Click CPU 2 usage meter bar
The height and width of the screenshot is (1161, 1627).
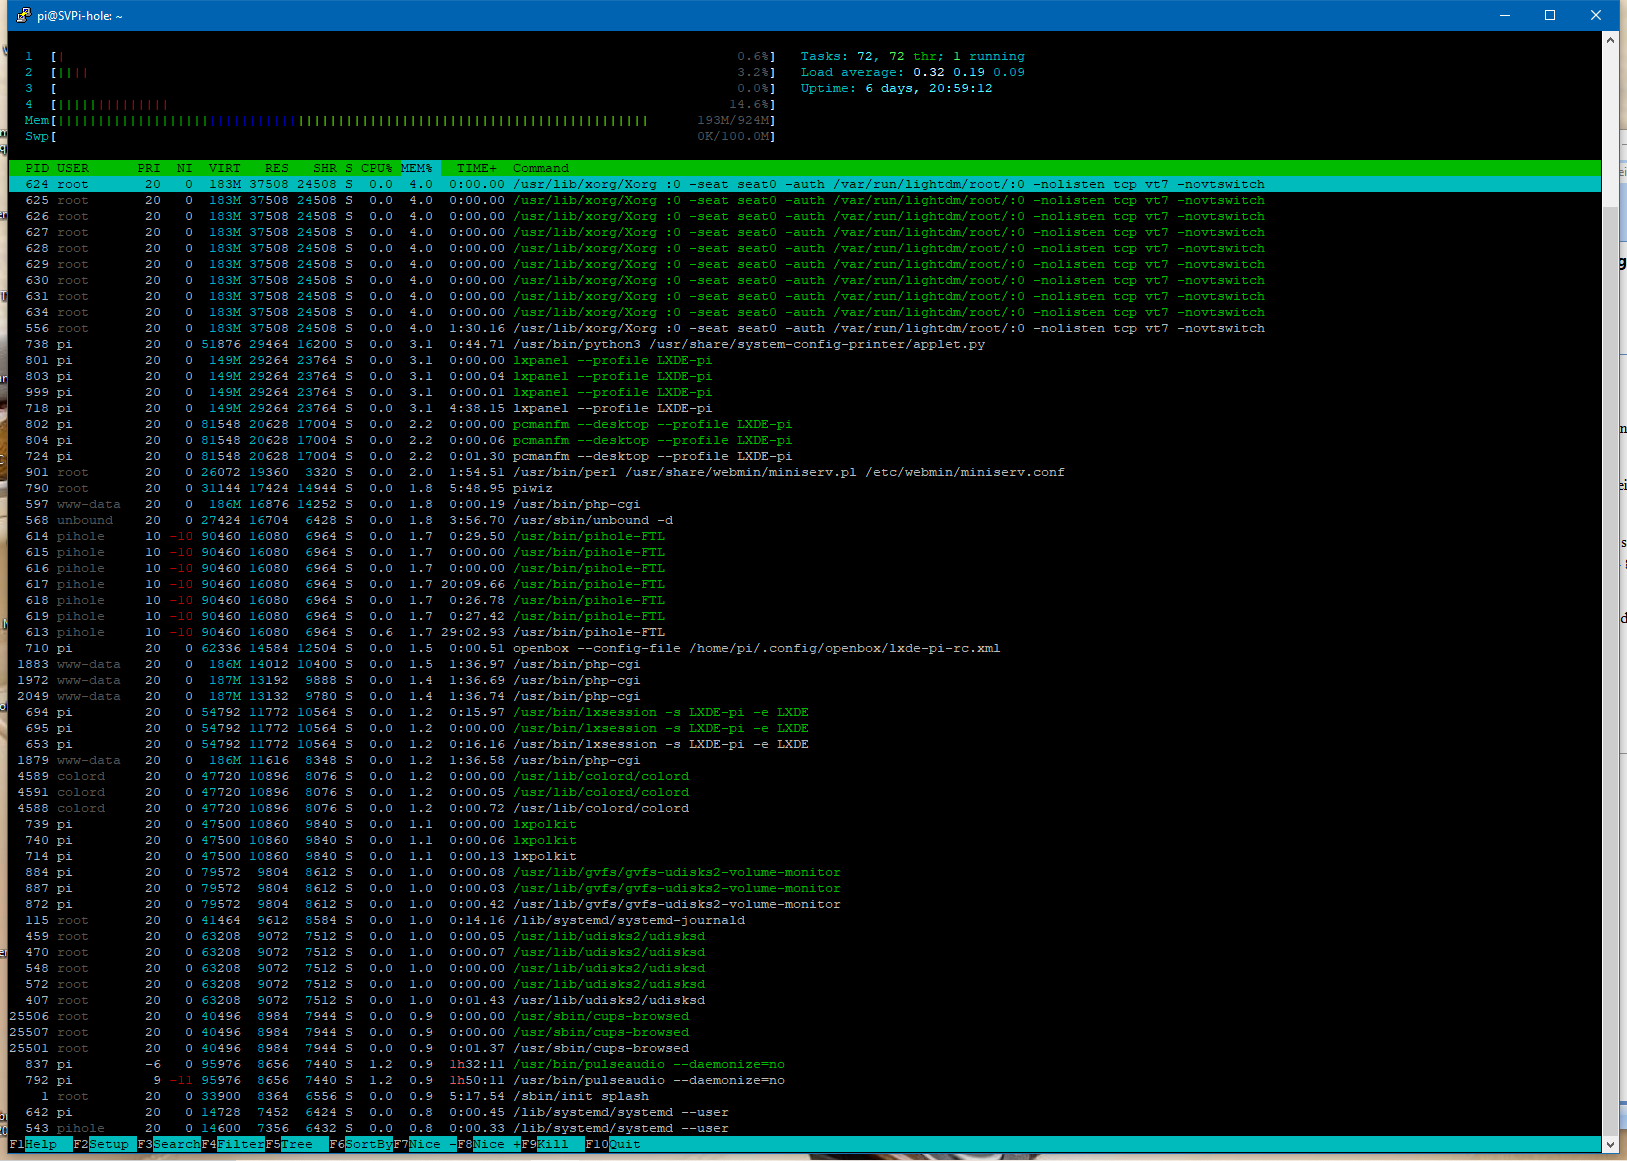(x=400, y=72)
